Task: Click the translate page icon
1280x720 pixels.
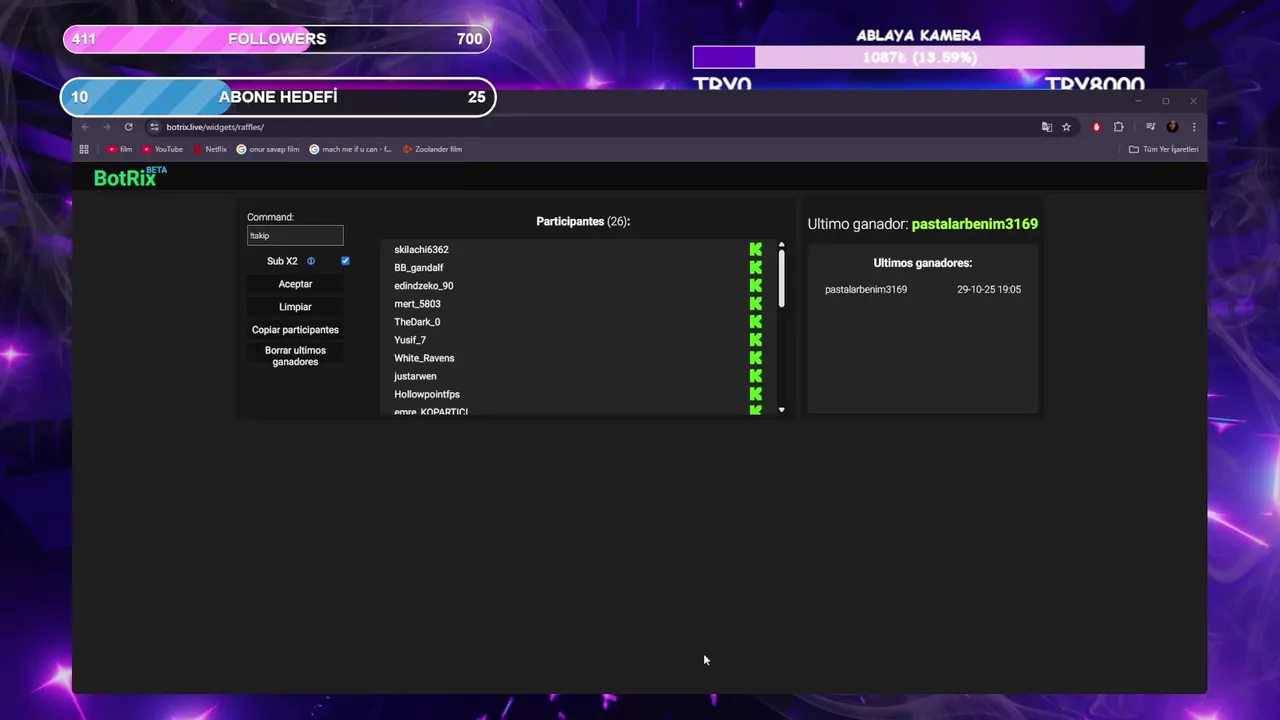Action: [x=1047, y=127]
